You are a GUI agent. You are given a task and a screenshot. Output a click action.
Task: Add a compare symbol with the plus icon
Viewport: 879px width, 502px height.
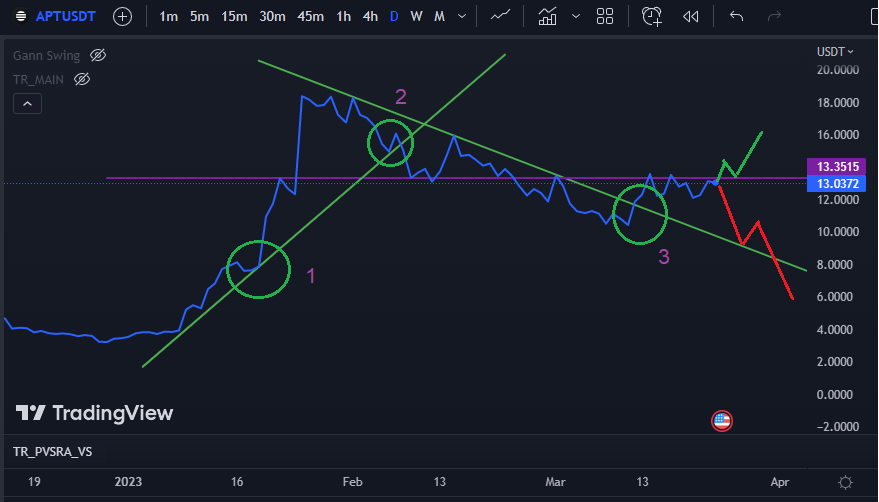[x=122, y=16]
